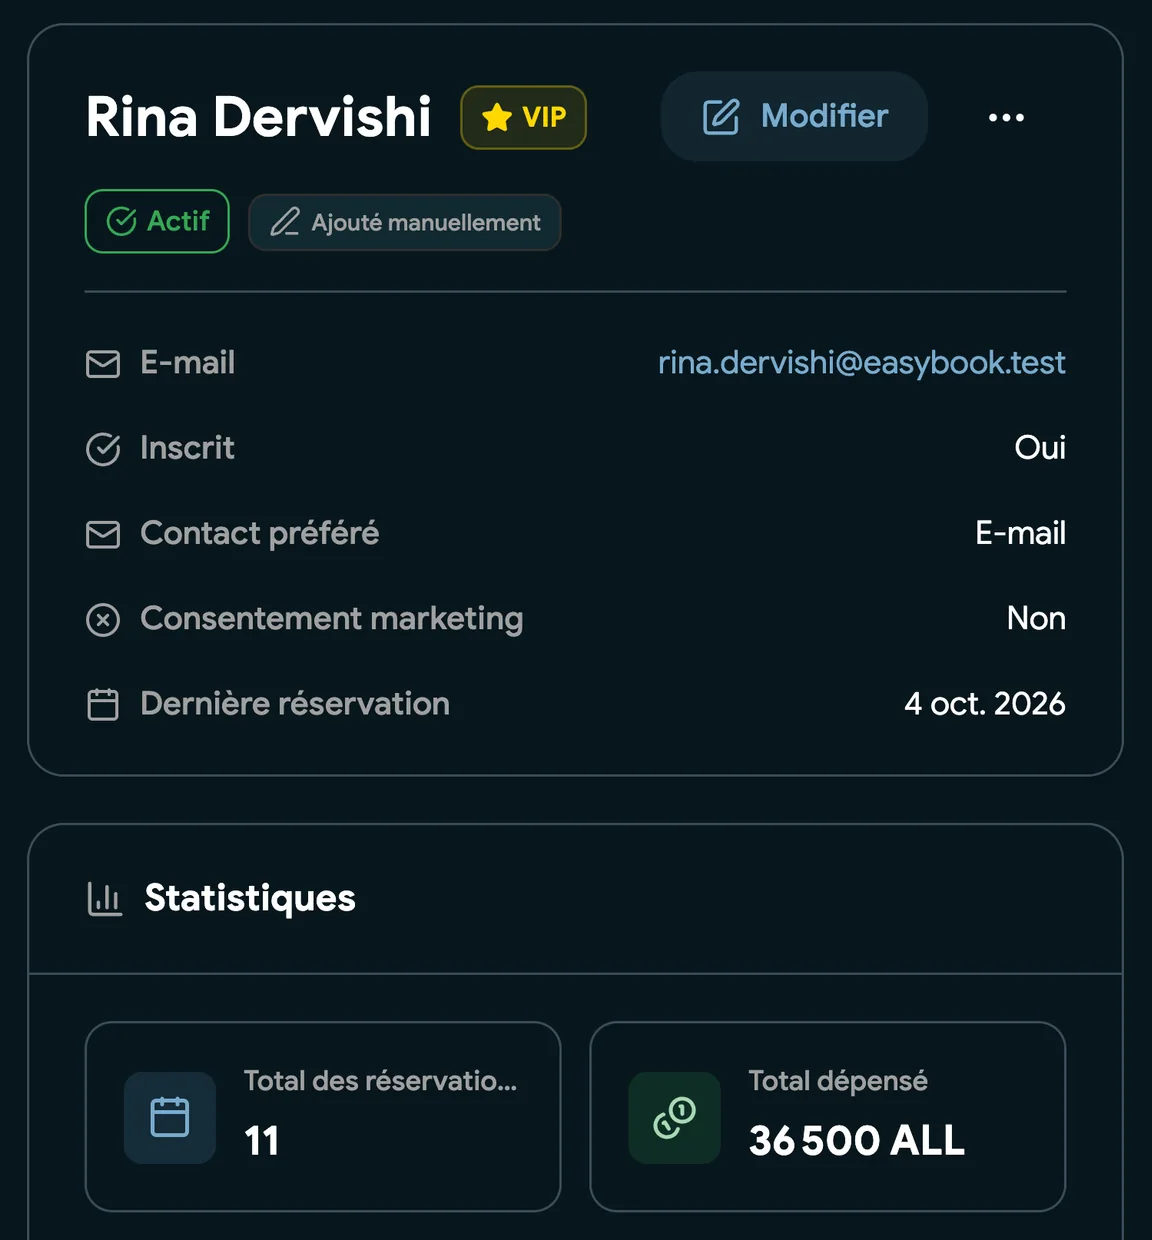Screen dimensions: 1152x1240
Task: Click the check icon in the Actif badge
Action: (121, 221)
